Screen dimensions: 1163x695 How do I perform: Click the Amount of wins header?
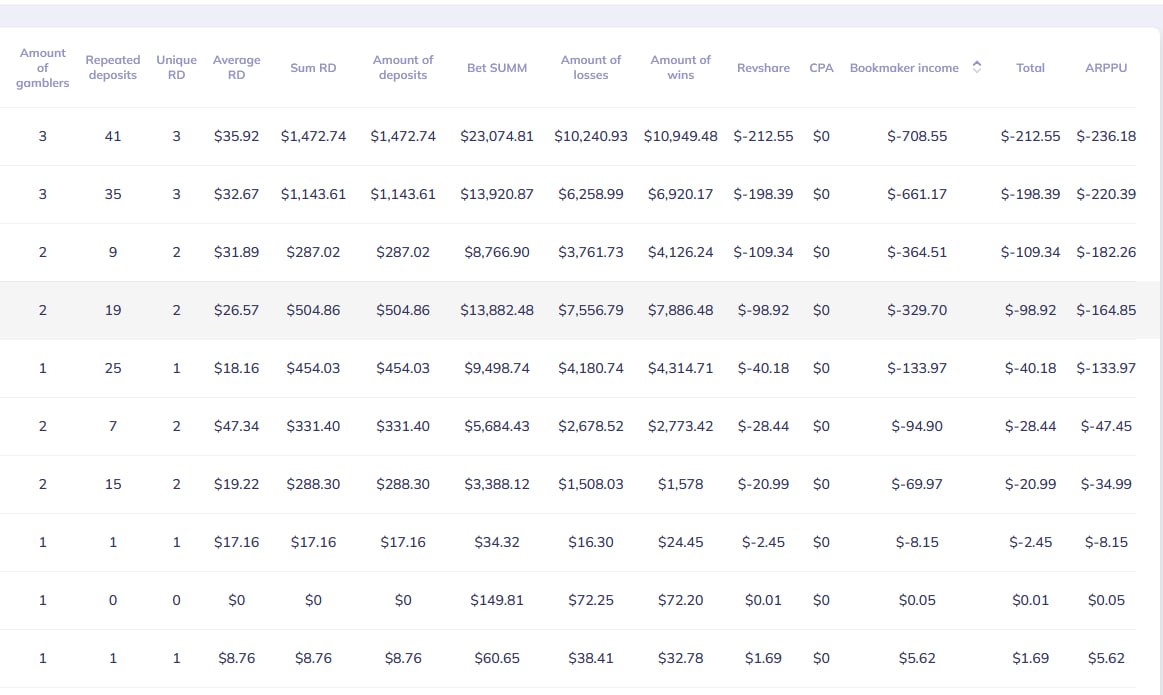pyautogui.click(x=680, y=68)
